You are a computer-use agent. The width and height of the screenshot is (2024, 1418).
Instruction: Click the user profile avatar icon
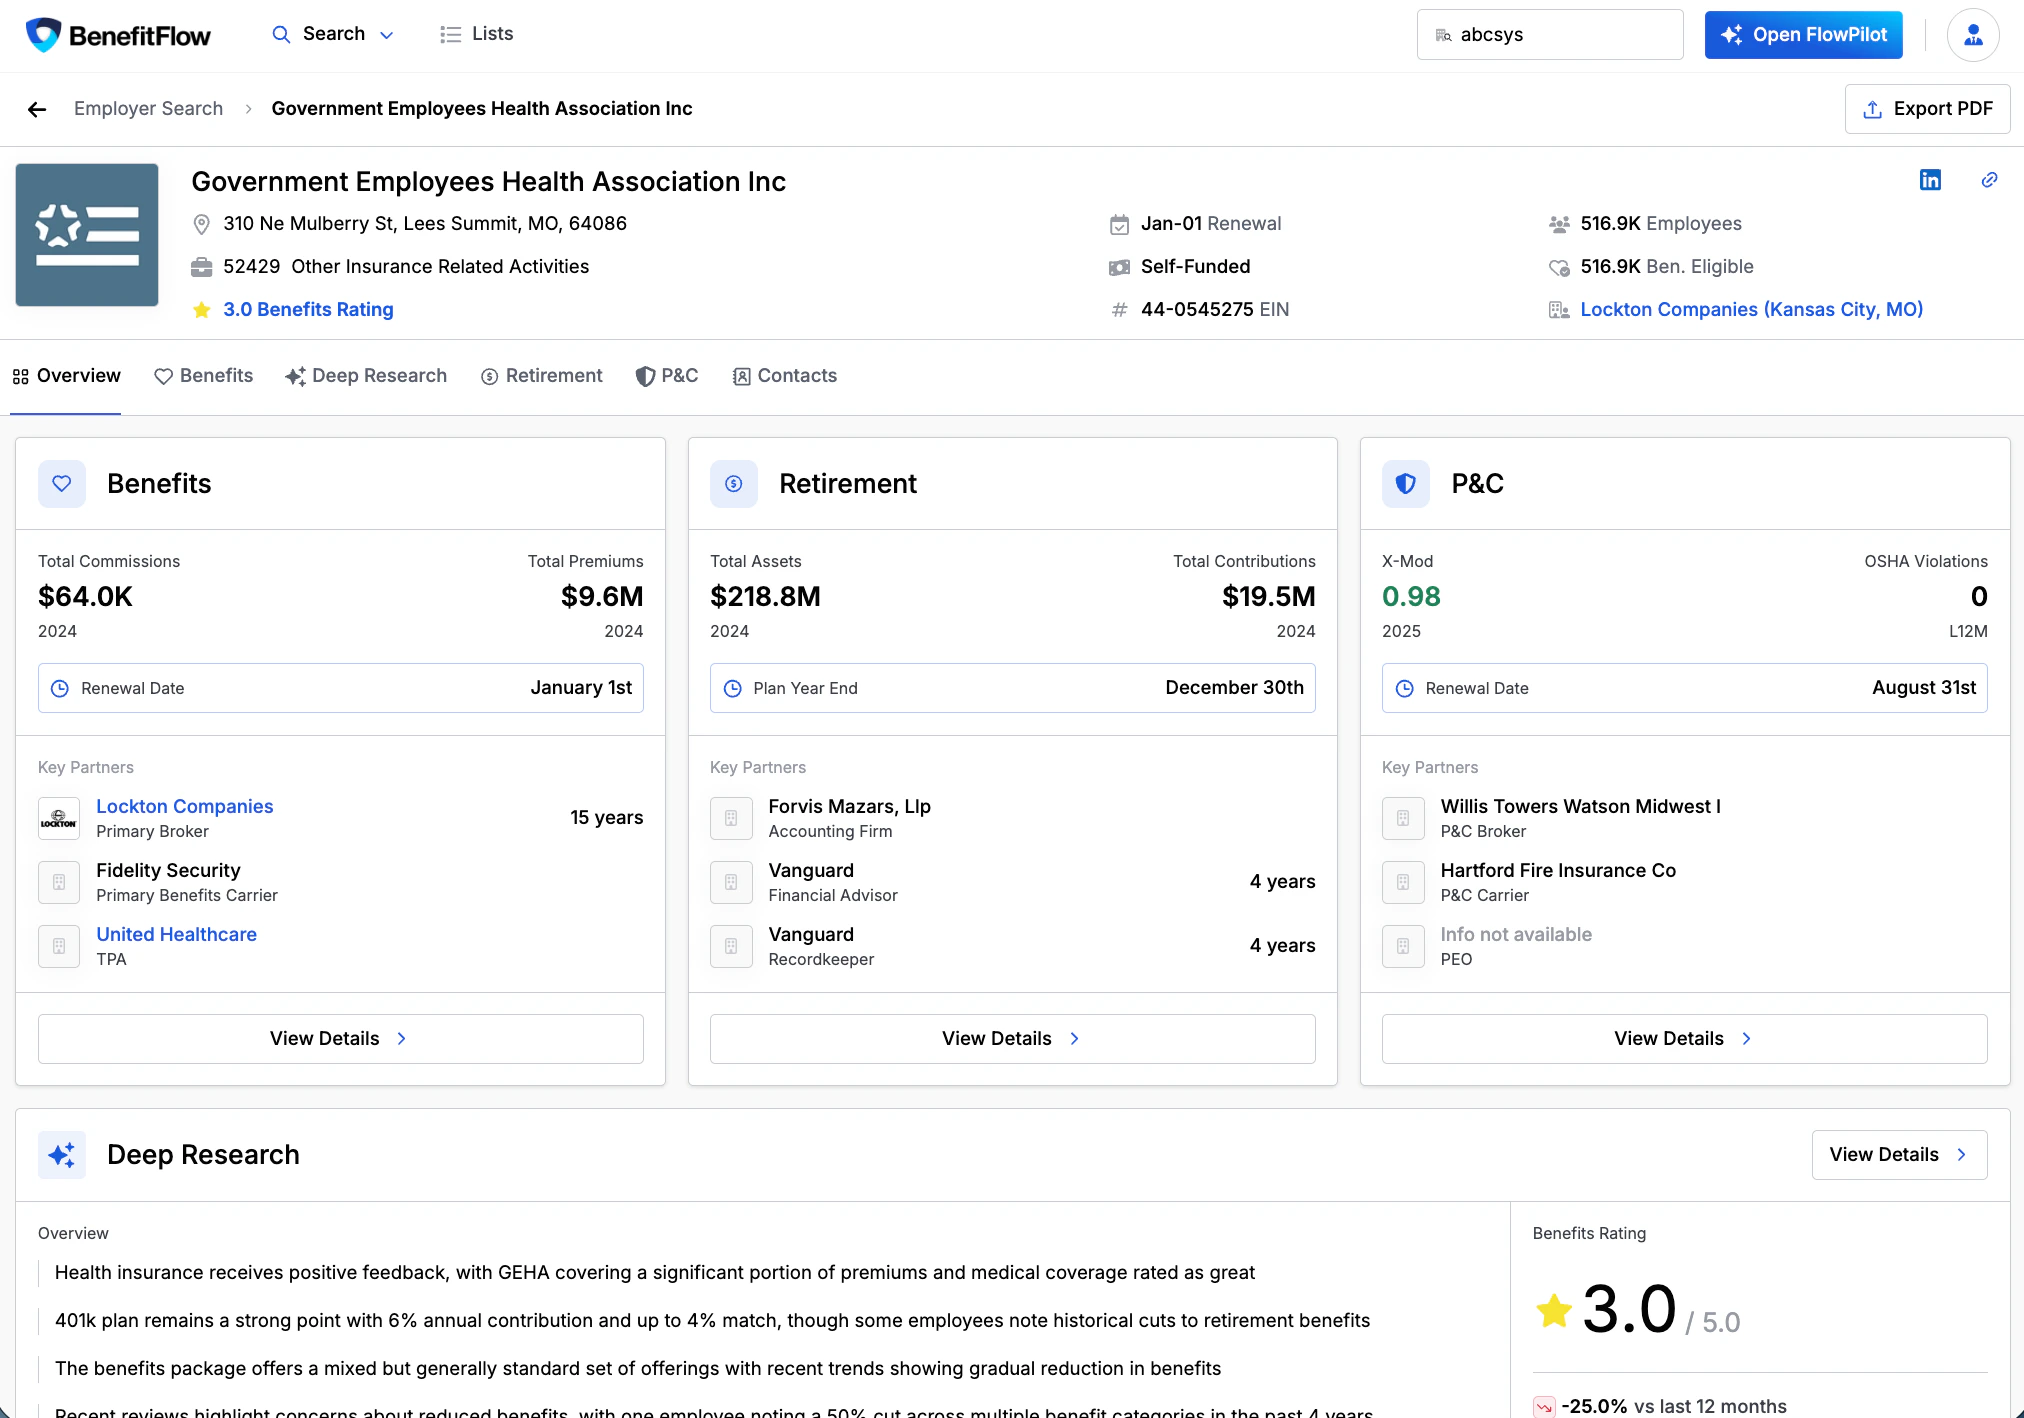tap(1972, 34)
